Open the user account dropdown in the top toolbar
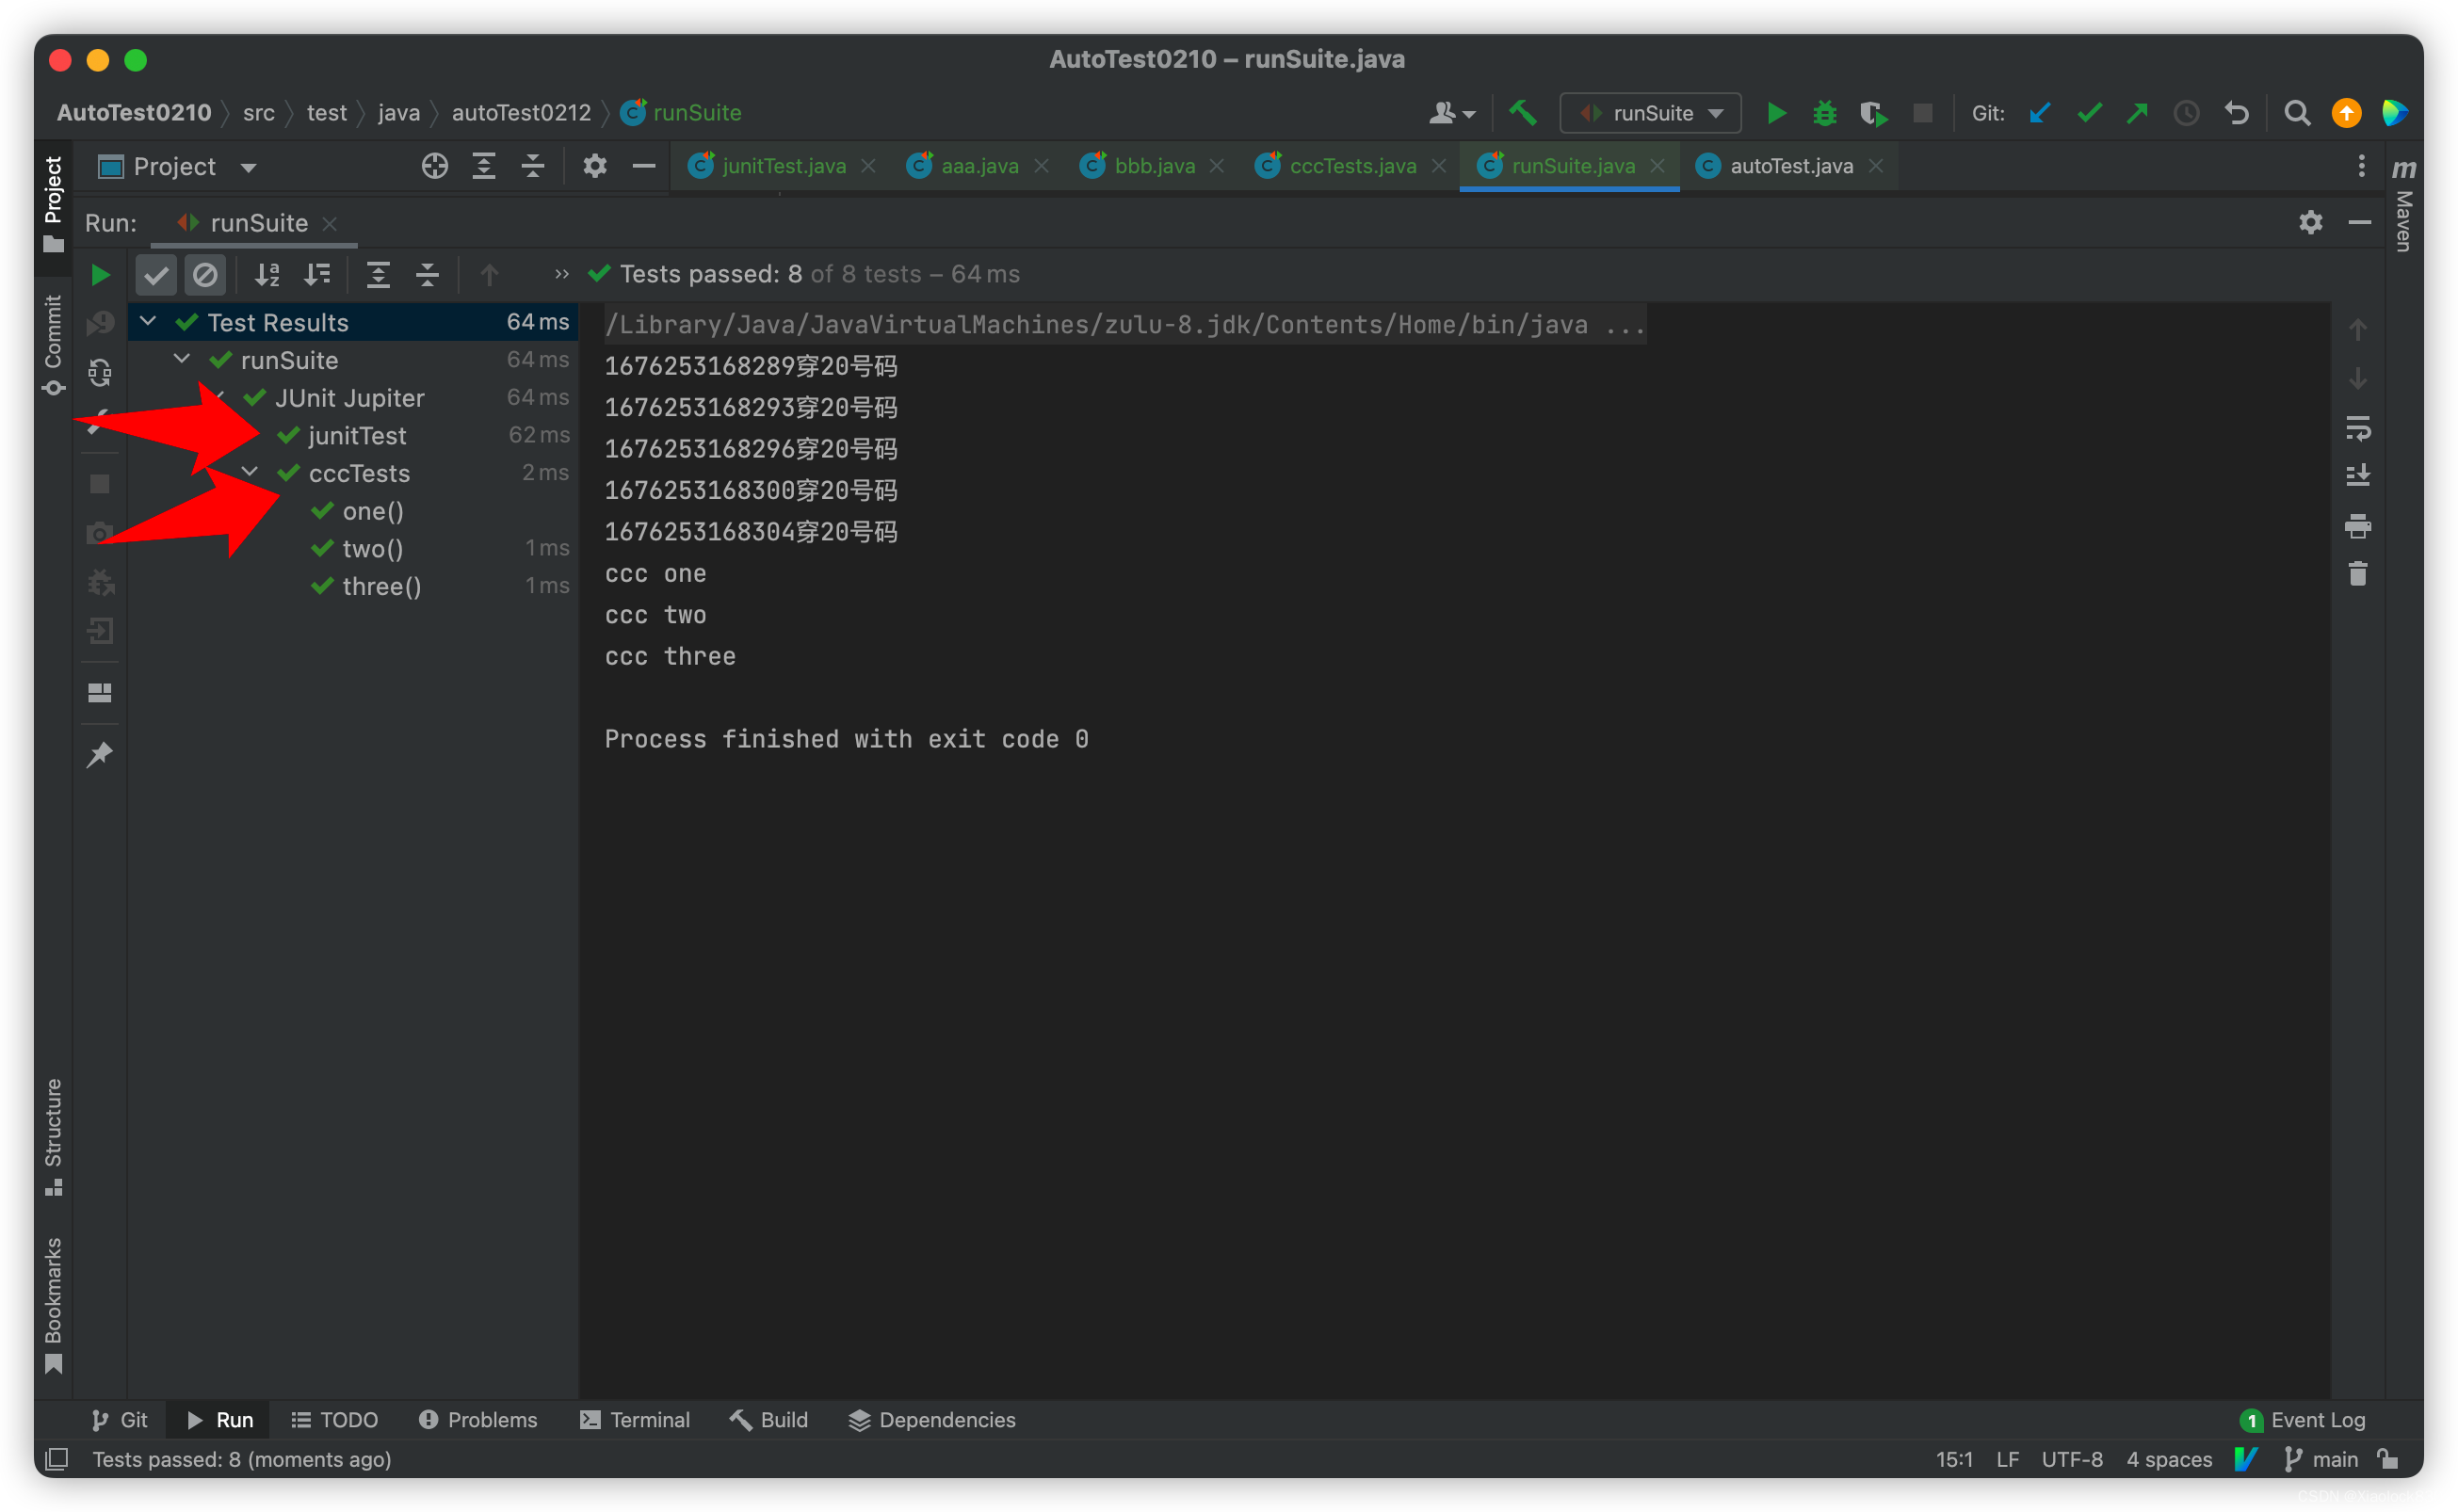2458x1512 pixels. click(1451, 113)
